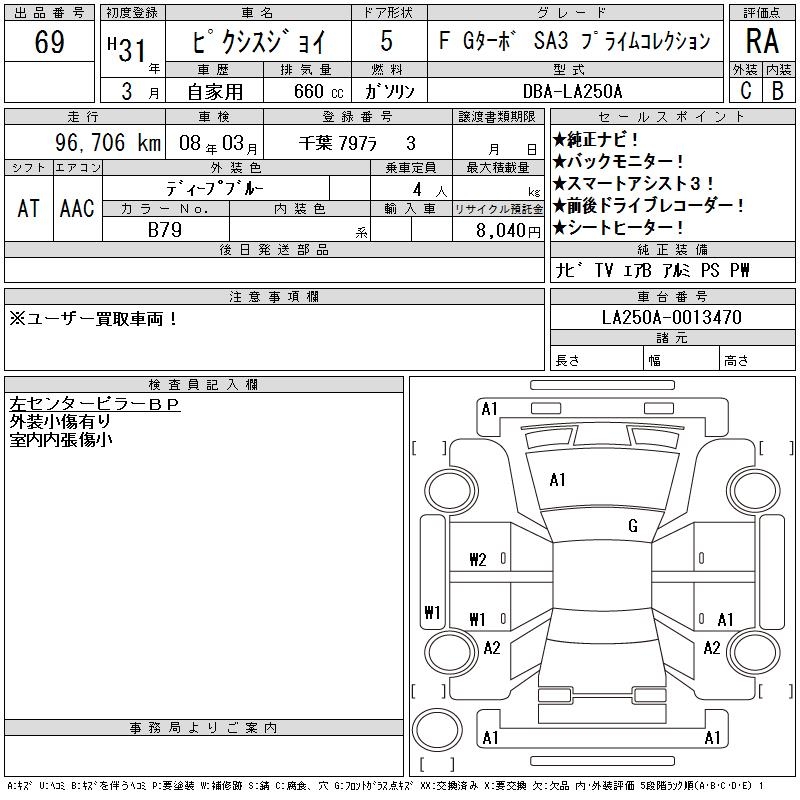Screen dimensions: 800x800
Task: Click the 幅 width field label
Action: pos(654,361)
